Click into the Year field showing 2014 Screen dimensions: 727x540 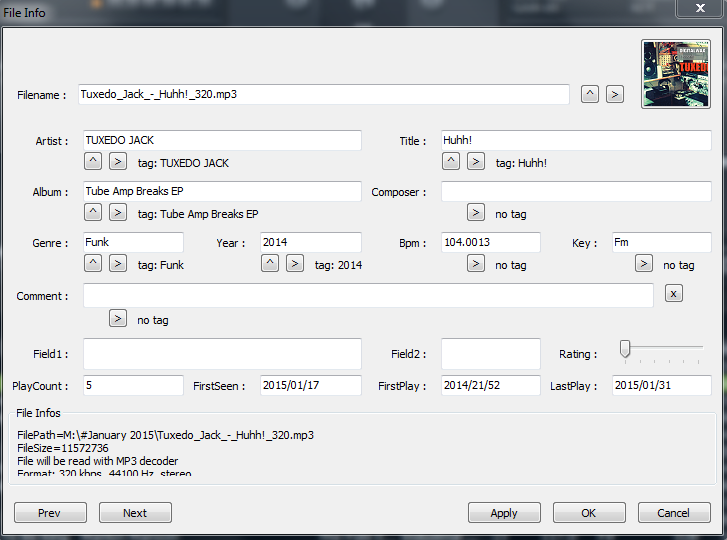(311, 242)
